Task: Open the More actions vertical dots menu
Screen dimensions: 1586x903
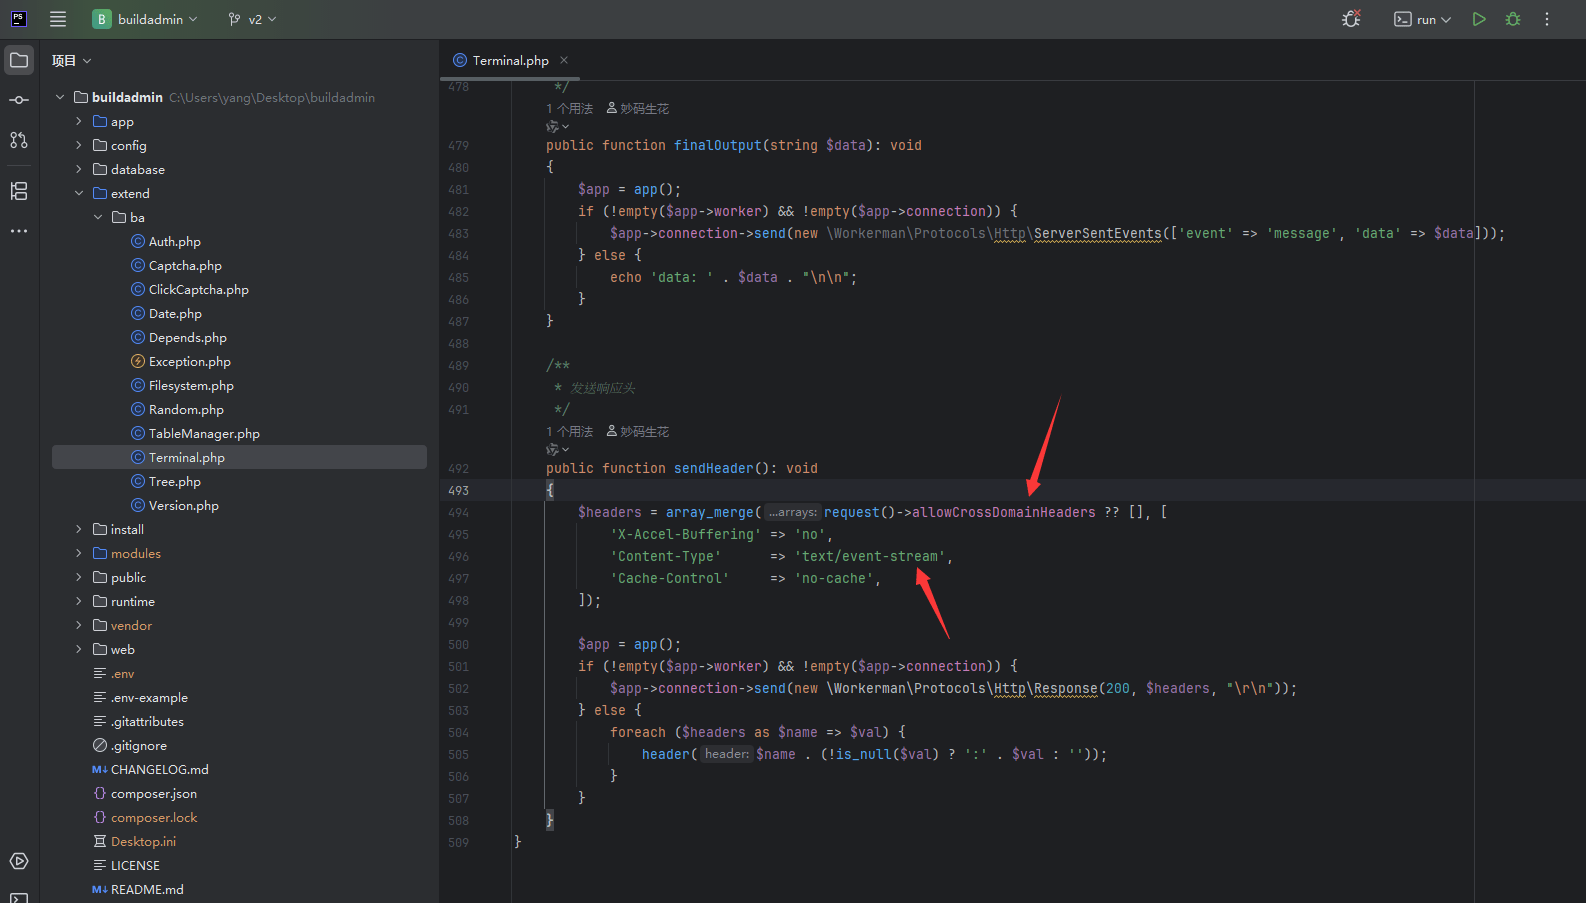Action: click(1547, 19)
